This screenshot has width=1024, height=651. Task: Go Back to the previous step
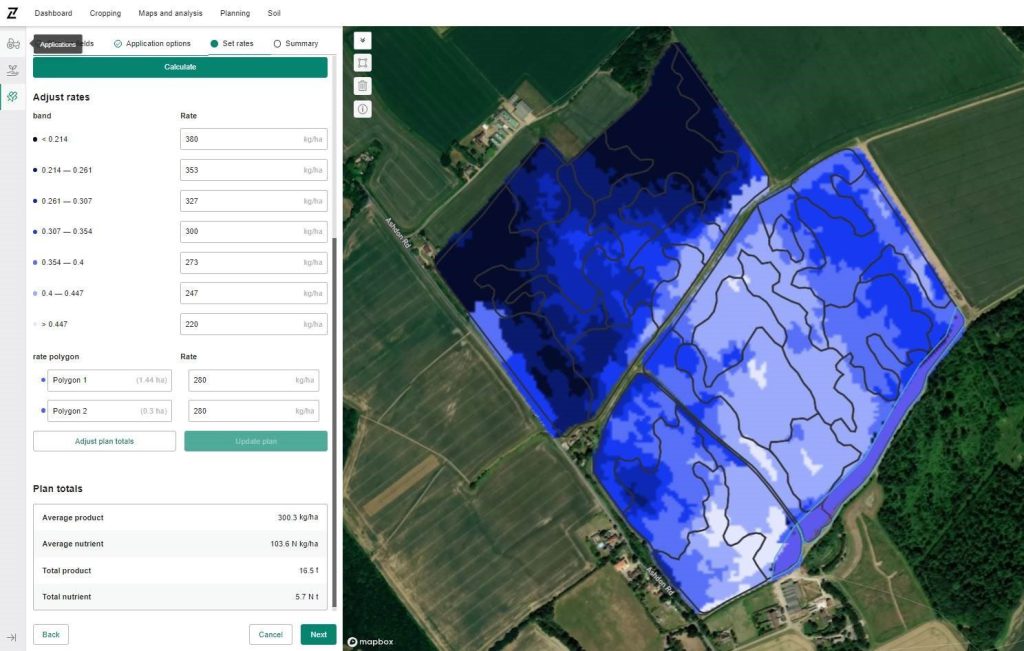tap(51, 635)
